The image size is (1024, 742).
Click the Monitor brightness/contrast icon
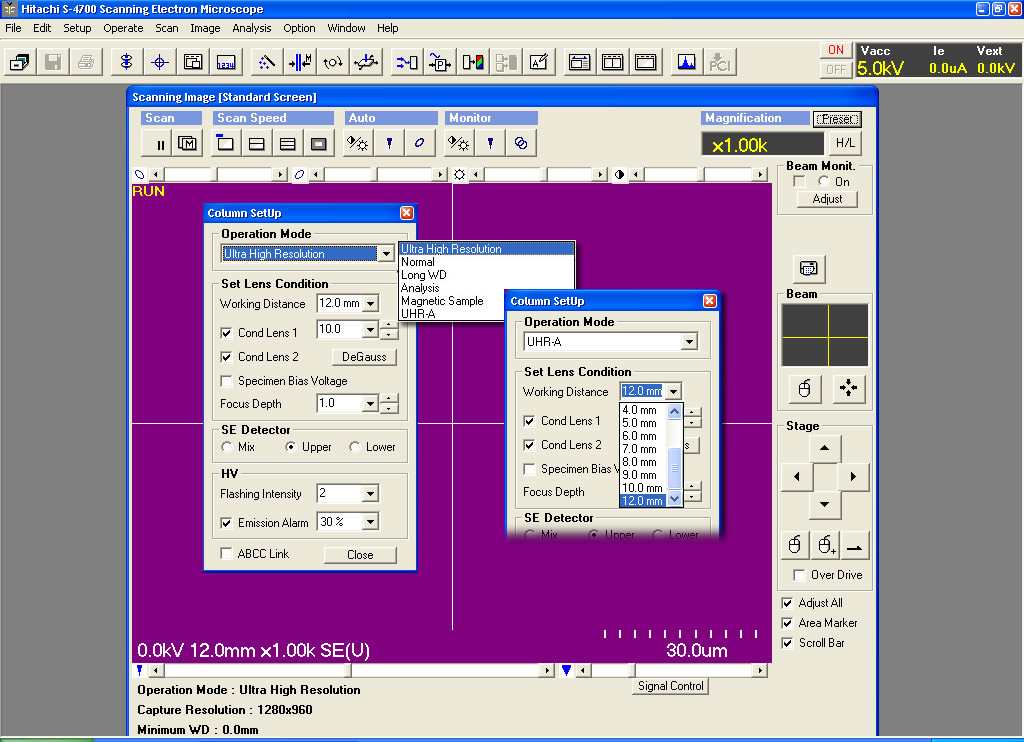(458, 144)
